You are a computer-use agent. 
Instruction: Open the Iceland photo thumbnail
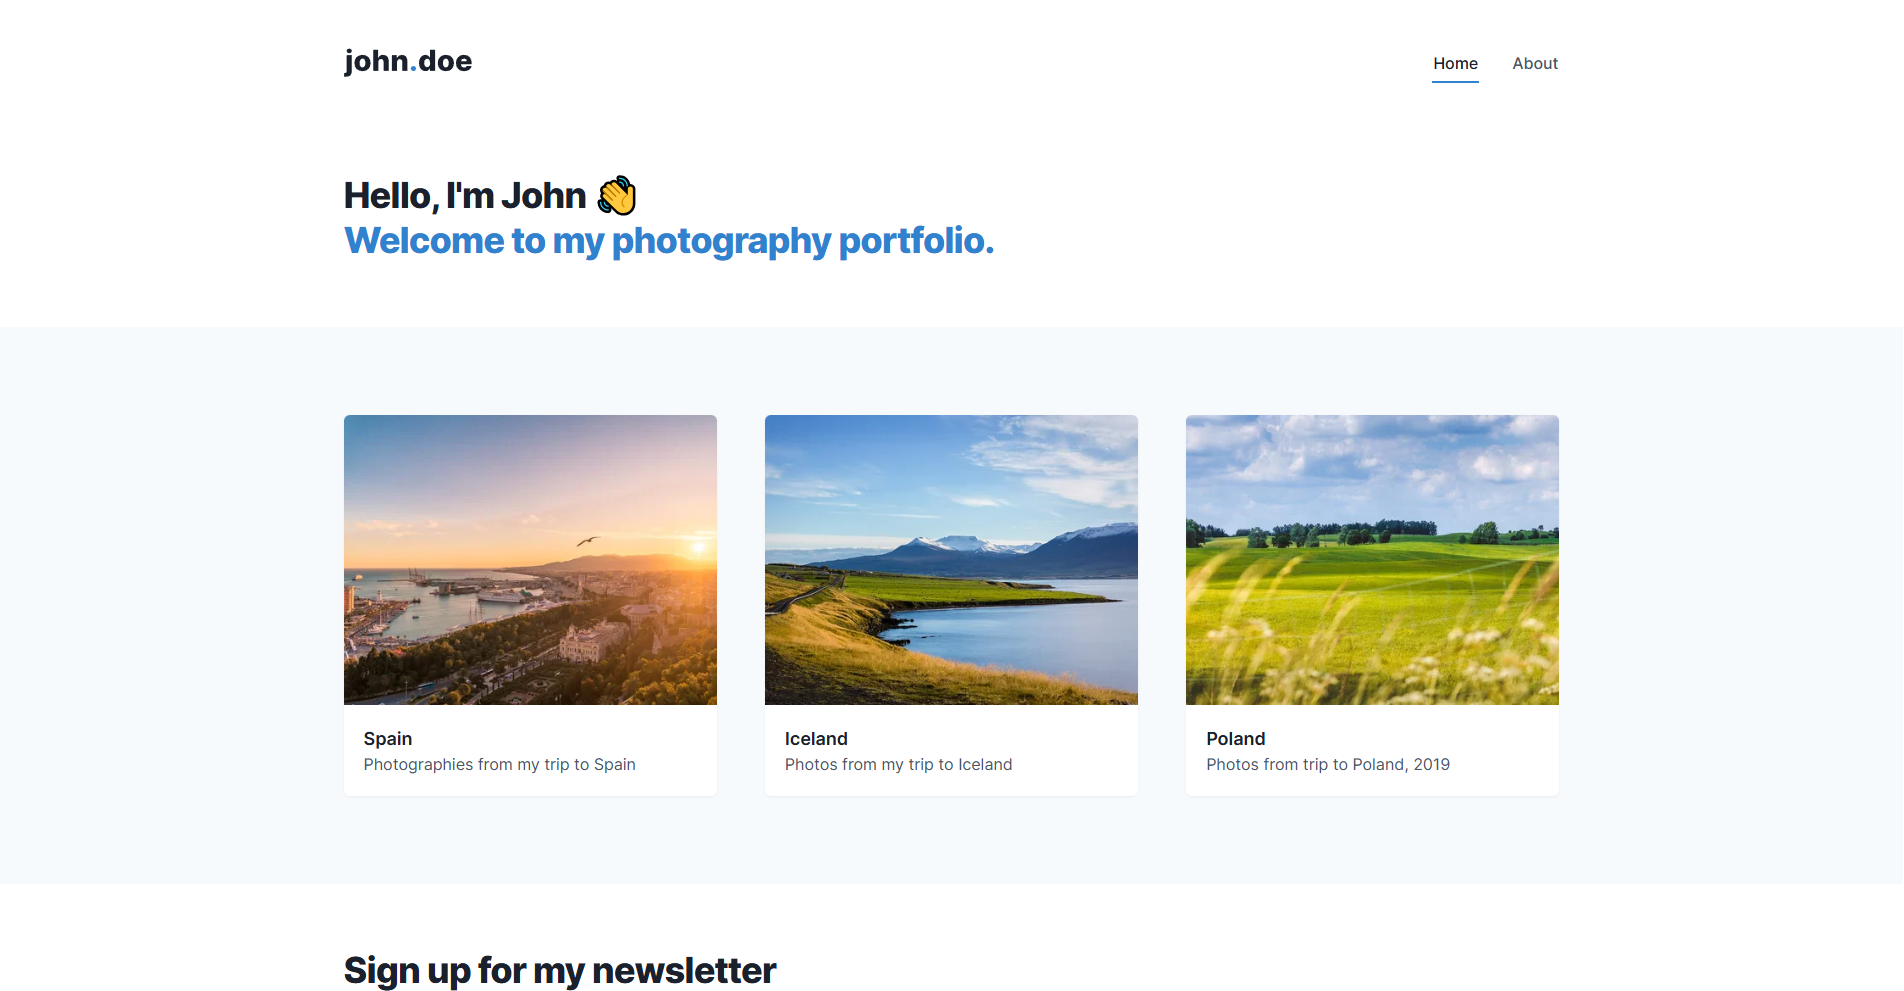[951, 560]
